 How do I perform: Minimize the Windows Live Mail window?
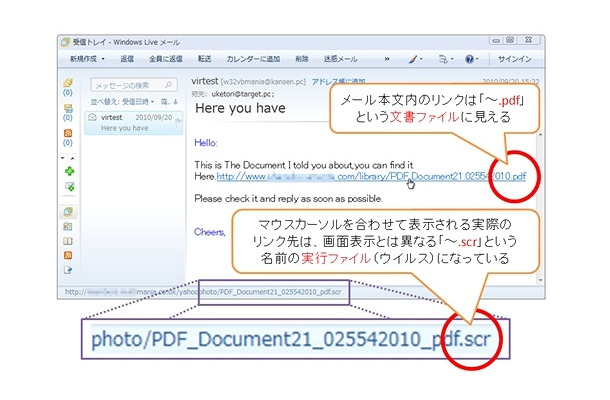(496, 40)
